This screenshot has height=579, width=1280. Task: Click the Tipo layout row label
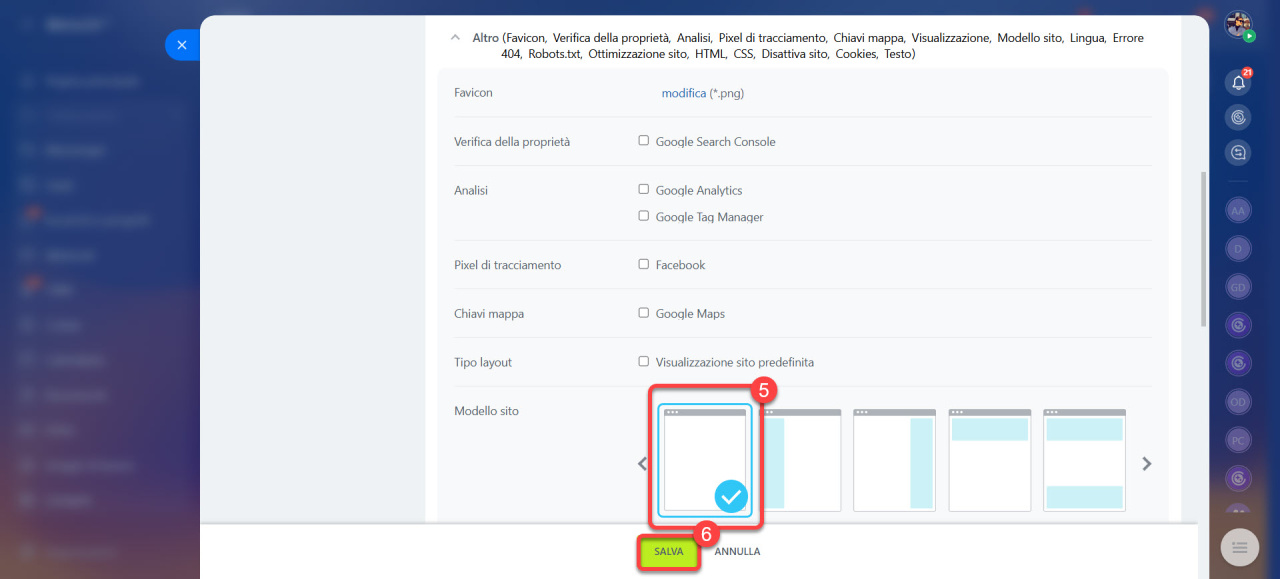(483, 363)
